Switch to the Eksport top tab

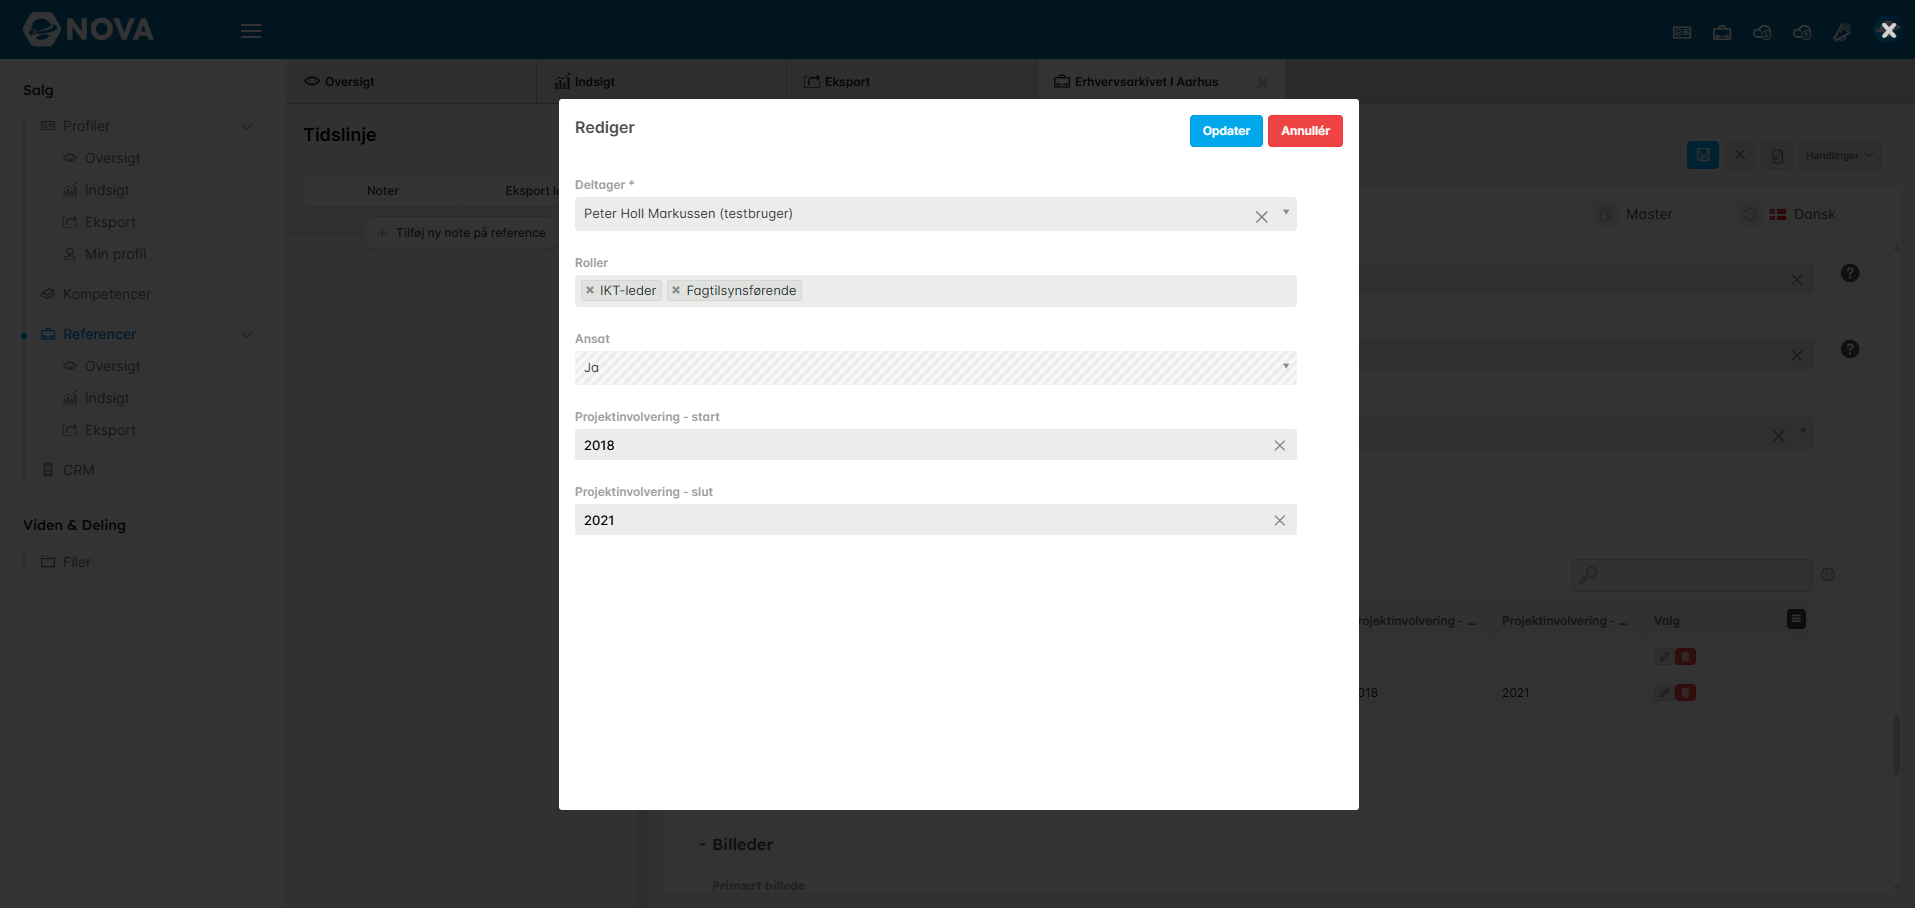913,81
